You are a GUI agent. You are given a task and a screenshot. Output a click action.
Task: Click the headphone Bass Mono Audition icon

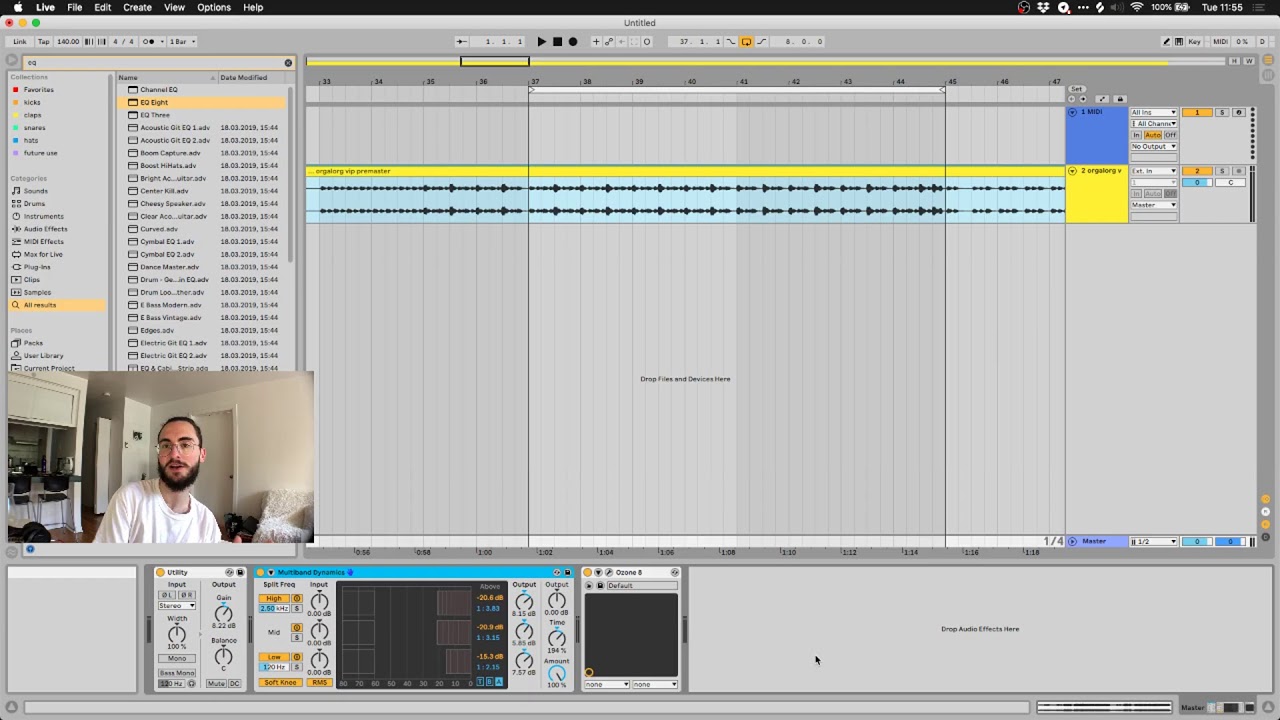[x=192, y=683]
